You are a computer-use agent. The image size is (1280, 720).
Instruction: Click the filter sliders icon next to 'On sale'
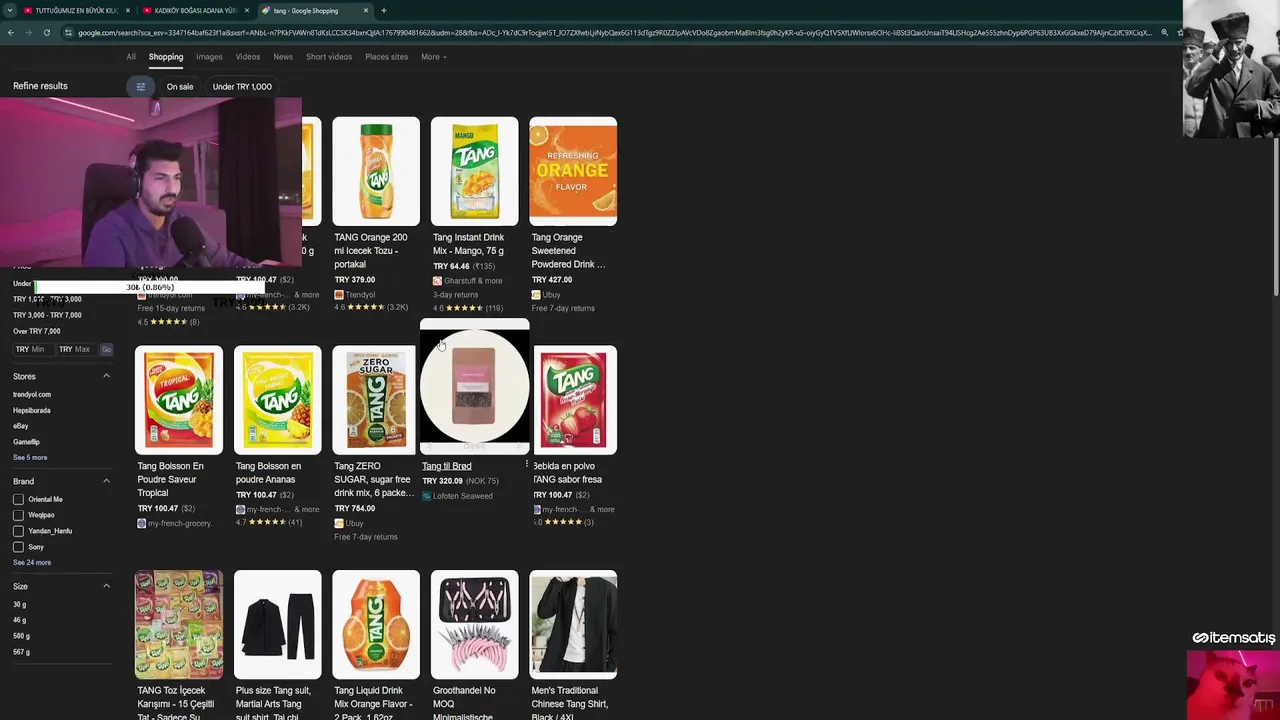click(x=141, y=87)
